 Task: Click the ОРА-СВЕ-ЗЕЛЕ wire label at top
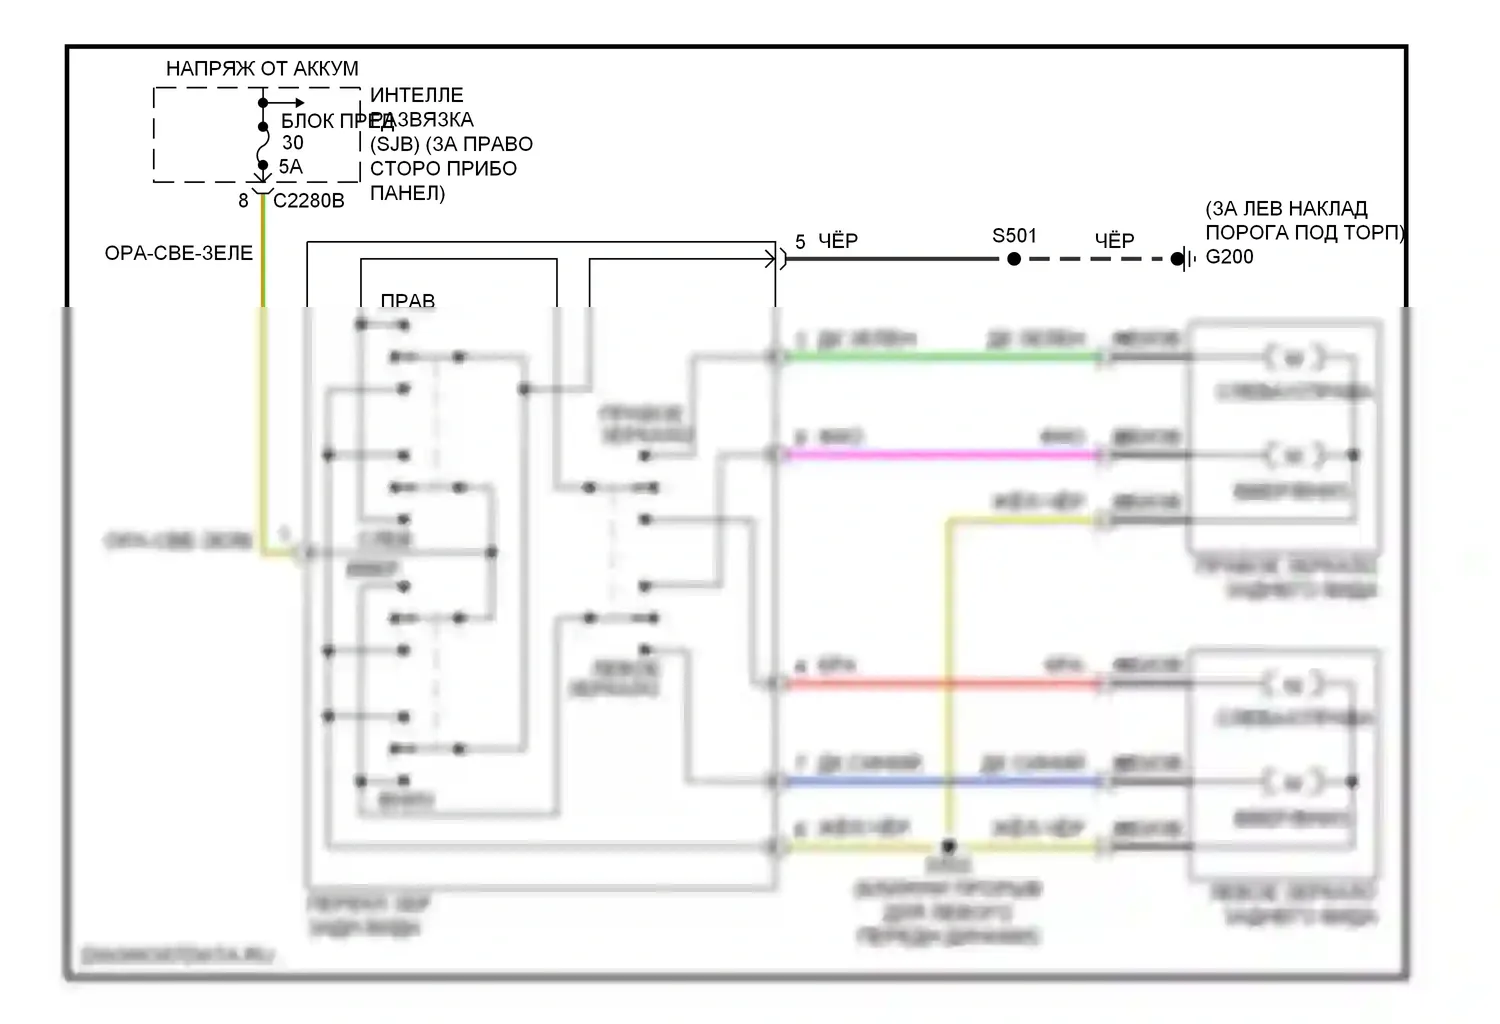[179, 254]
